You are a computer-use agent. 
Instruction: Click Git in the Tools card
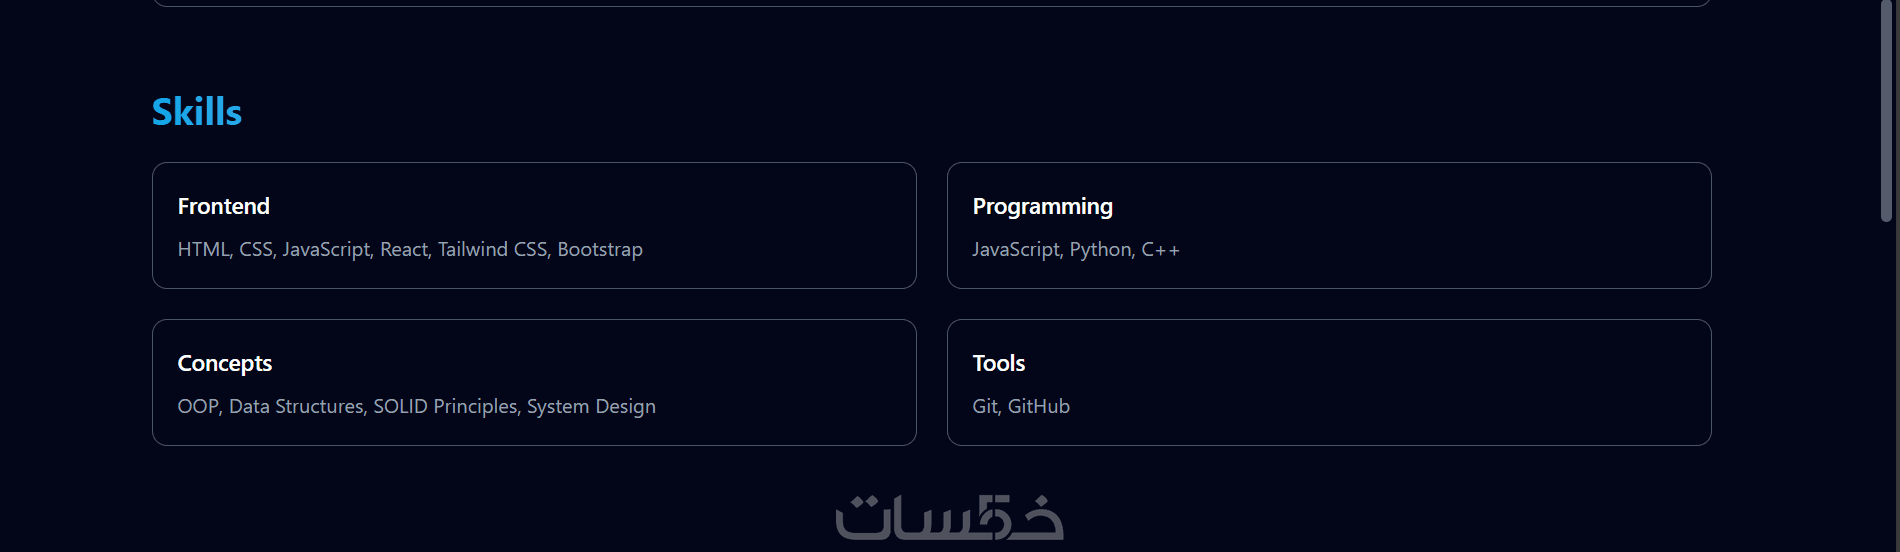pos(985,406)
